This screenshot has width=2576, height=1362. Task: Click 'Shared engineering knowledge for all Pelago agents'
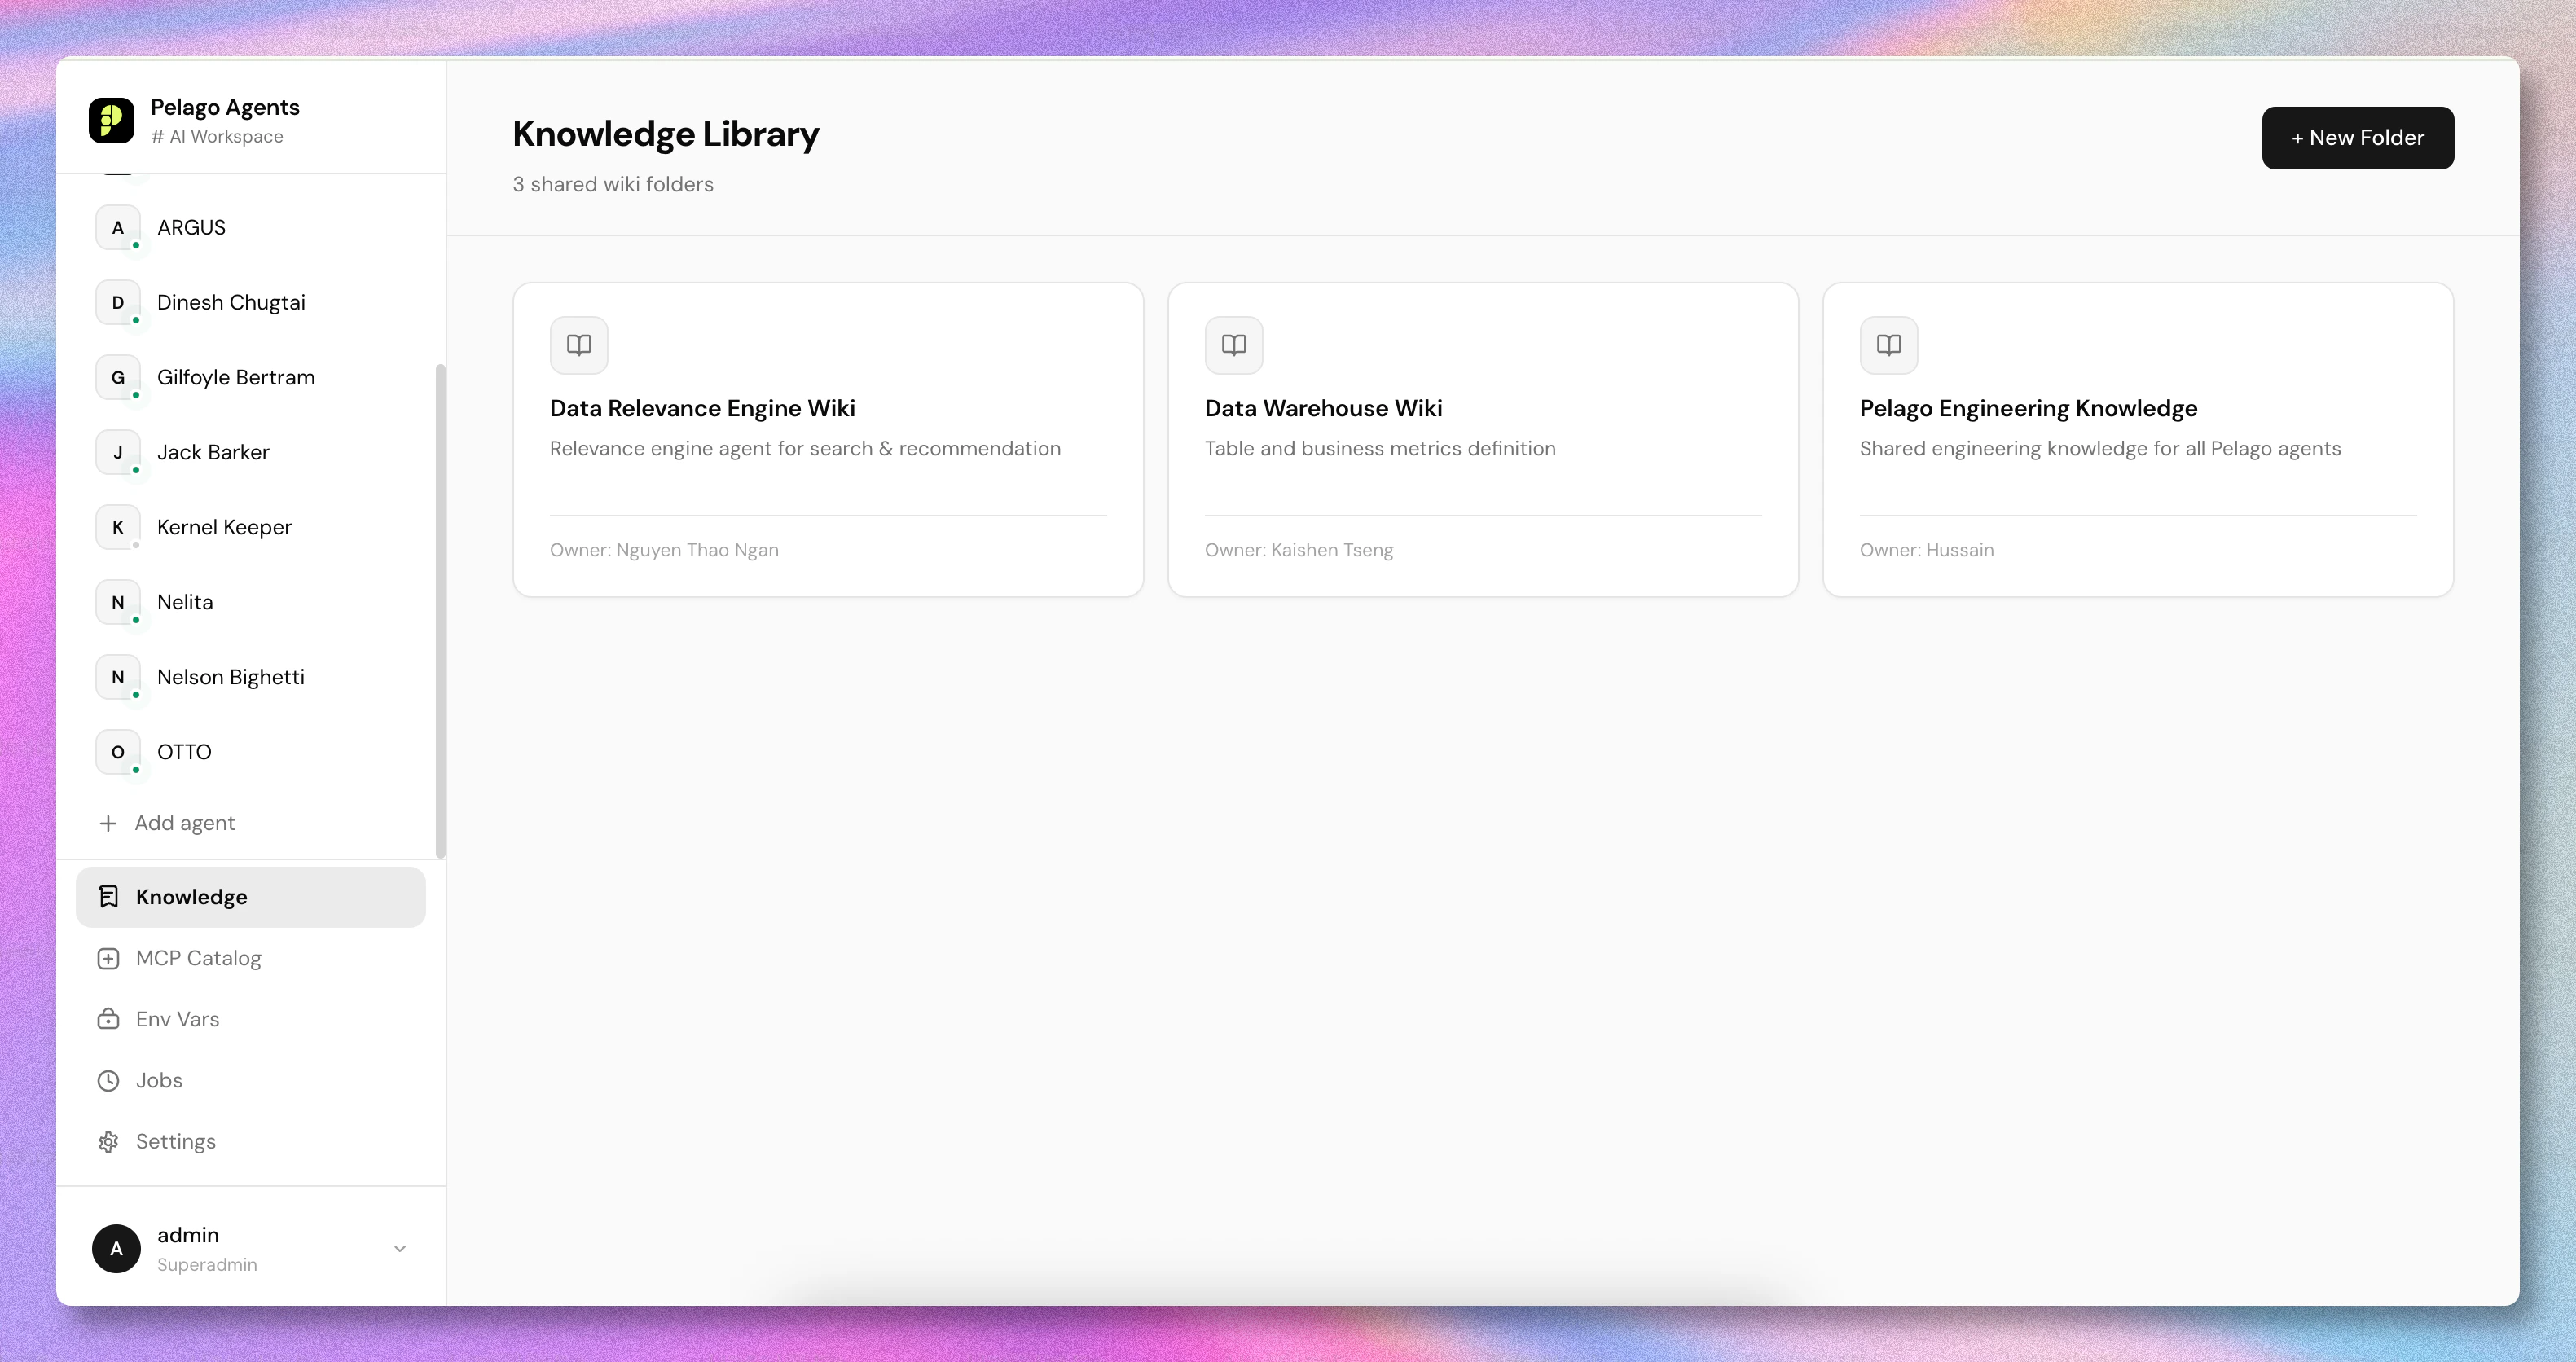click(2100, 449)
